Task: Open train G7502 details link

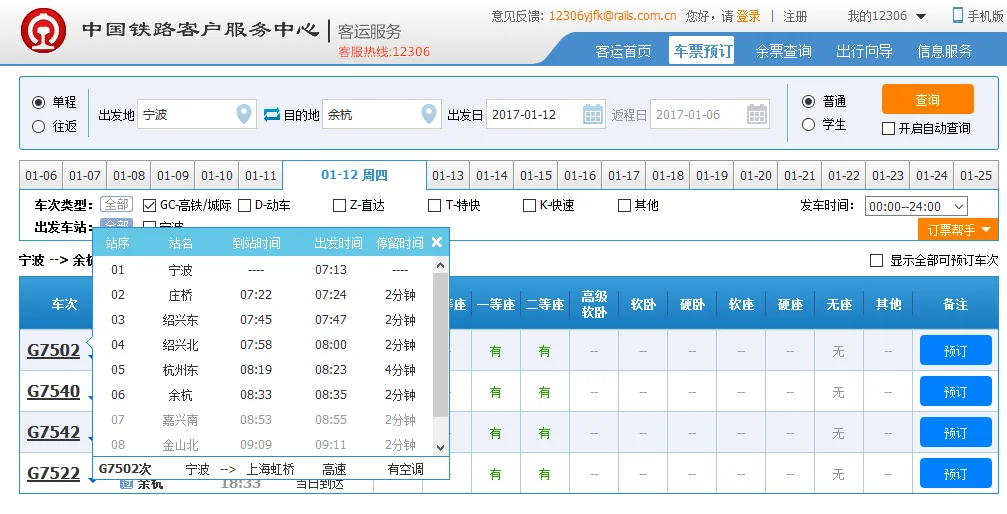Action: (53, 350)
